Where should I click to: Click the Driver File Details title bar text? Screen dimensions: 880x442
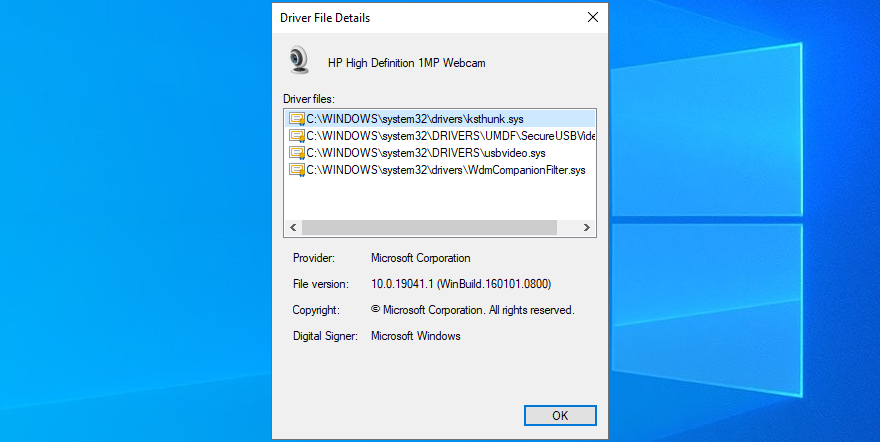point(325,18)
